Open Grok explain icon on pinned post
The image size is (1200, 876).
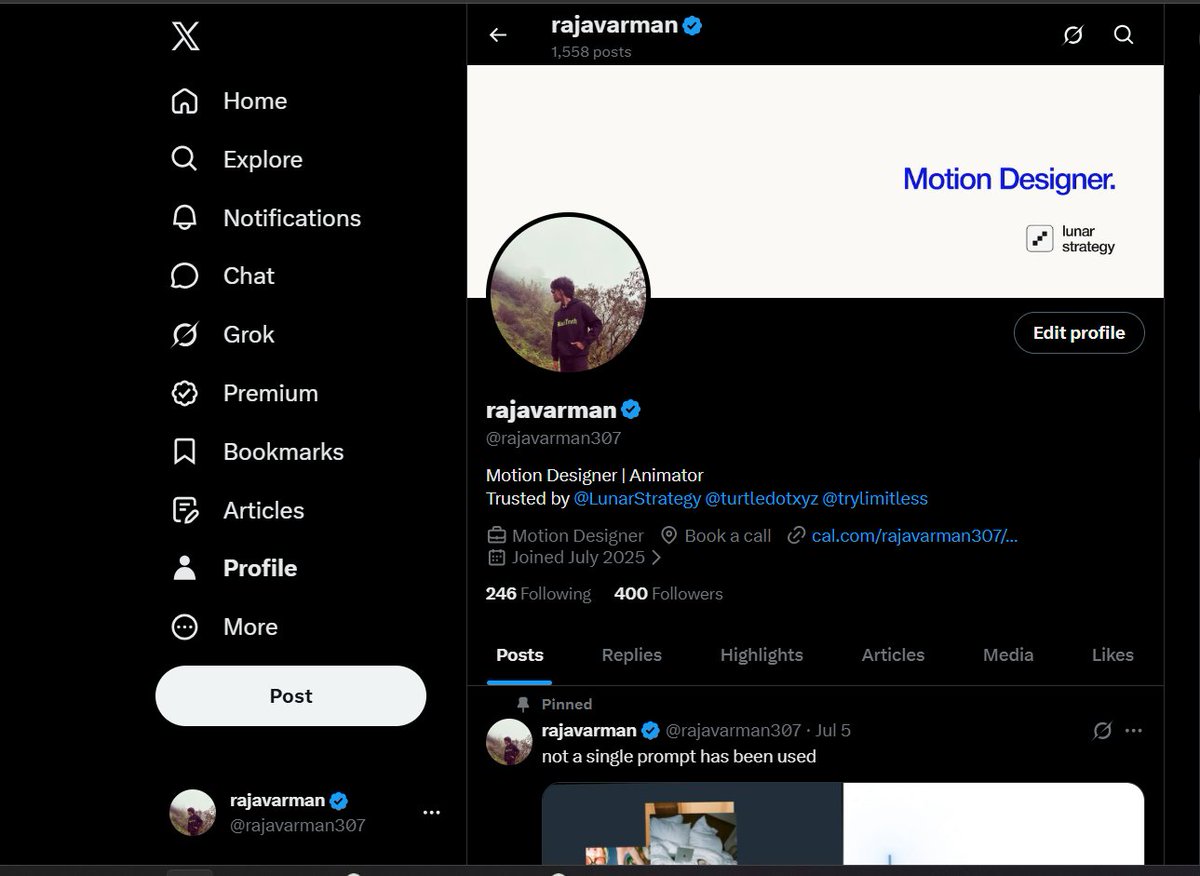tap(1102, 731)
